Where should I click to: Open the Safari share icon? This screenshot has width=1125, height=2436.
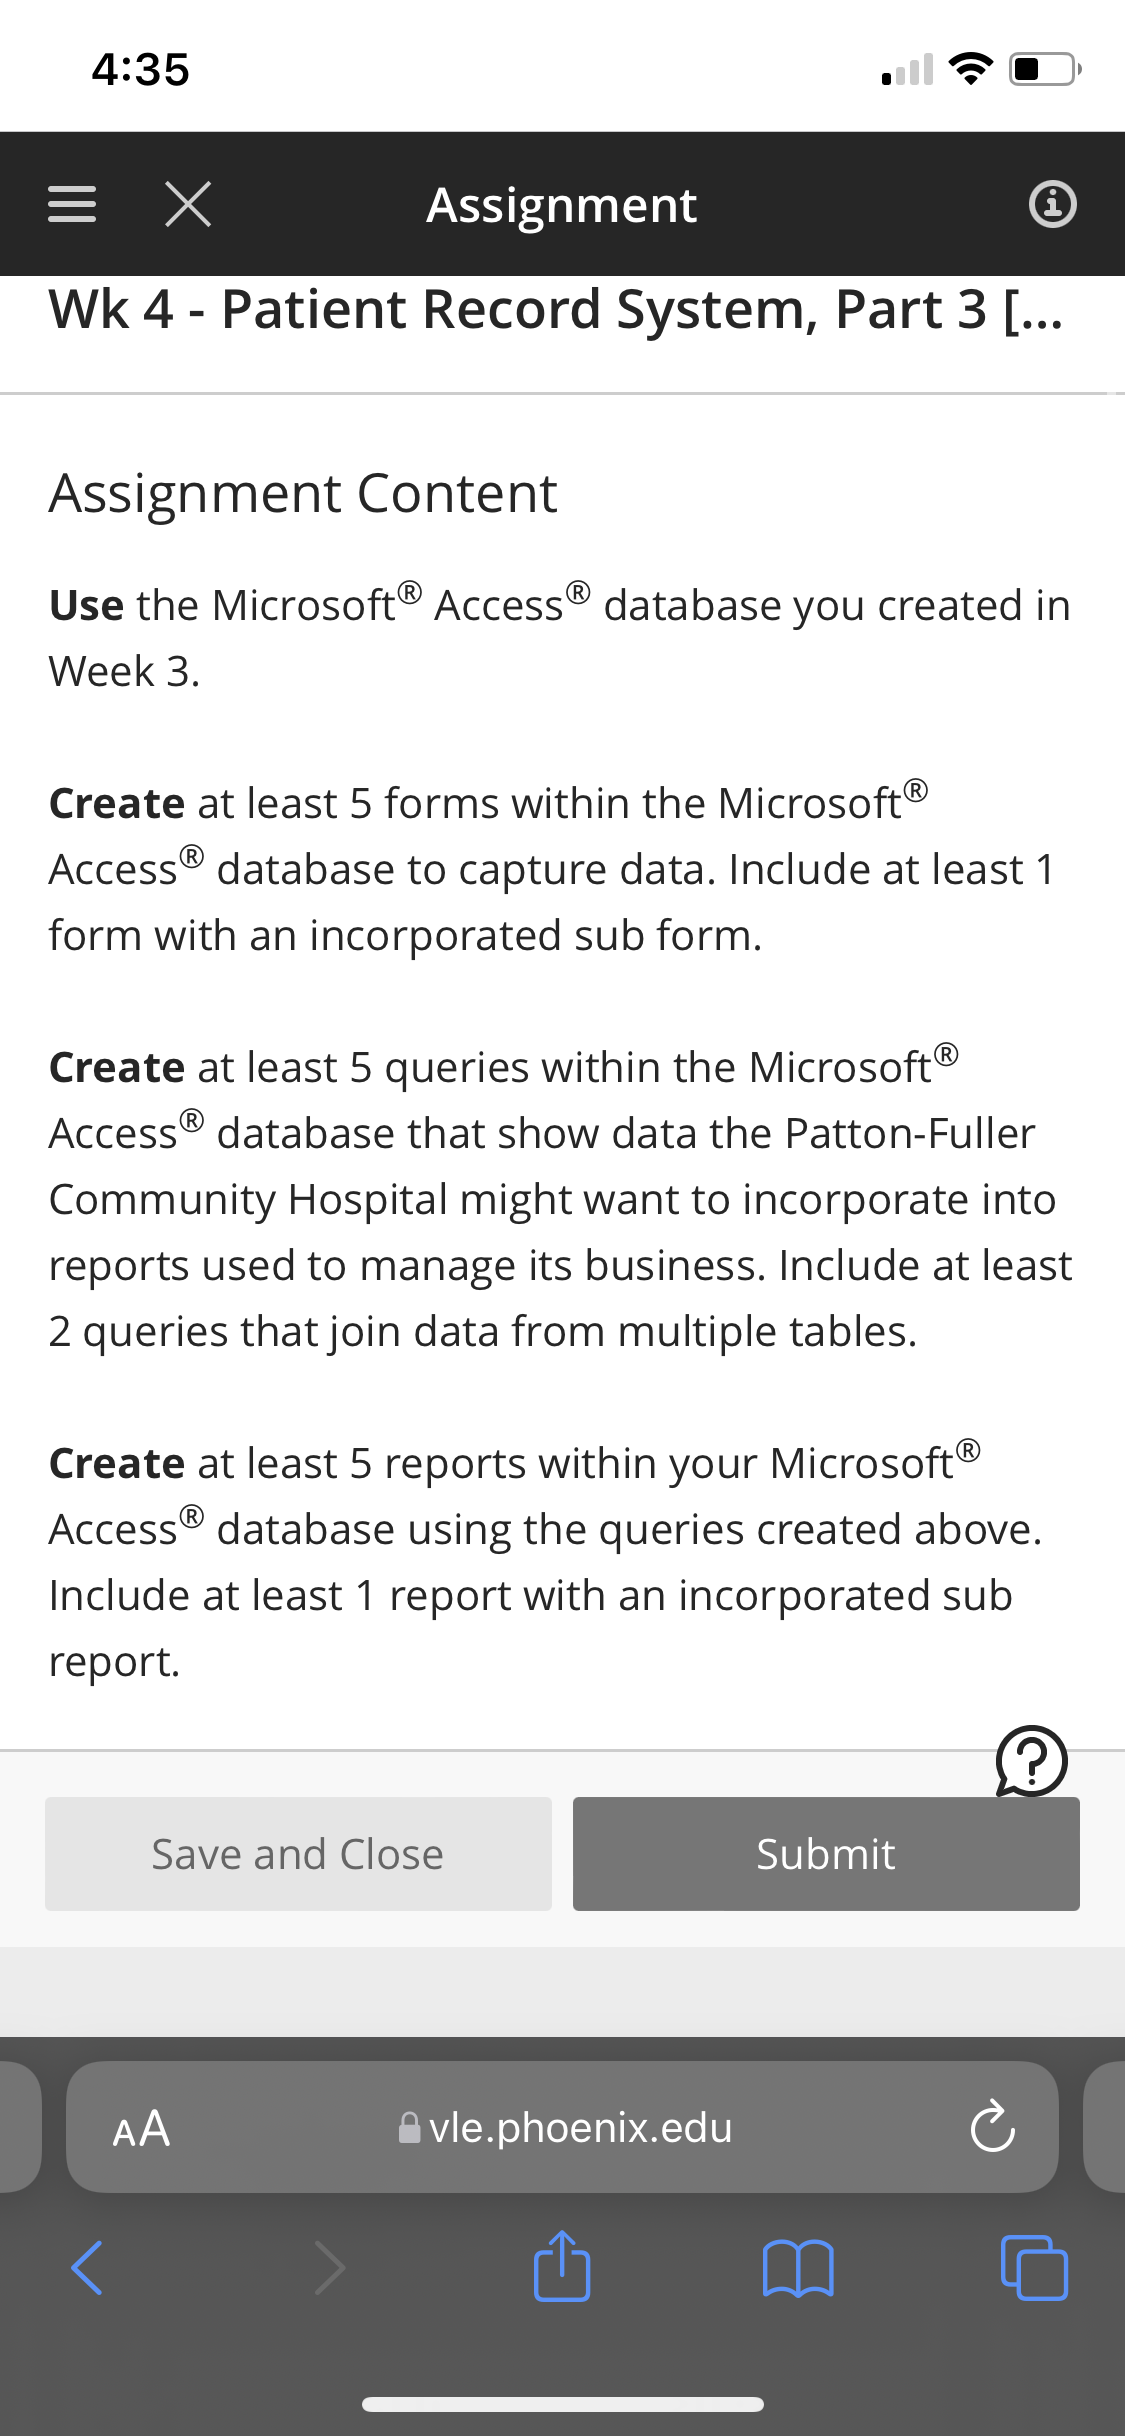click(x=562, y=2265)
